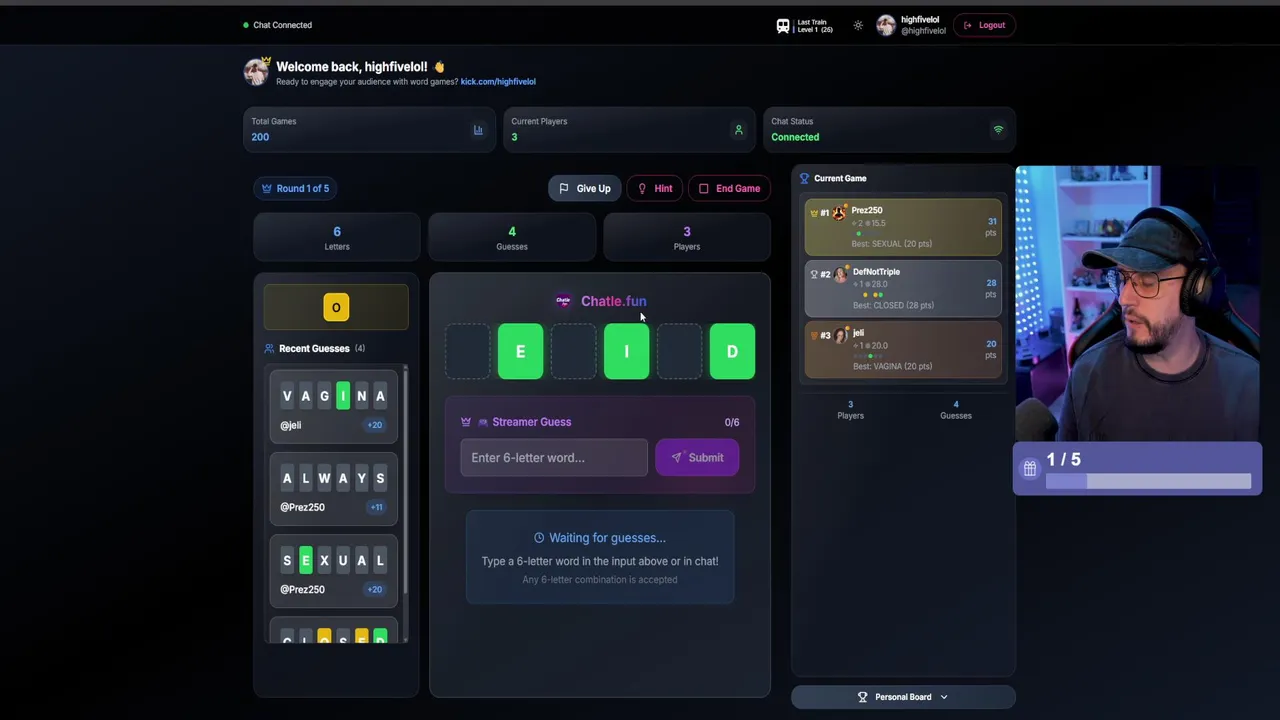Click the green E letter tile

click(520, 351)
